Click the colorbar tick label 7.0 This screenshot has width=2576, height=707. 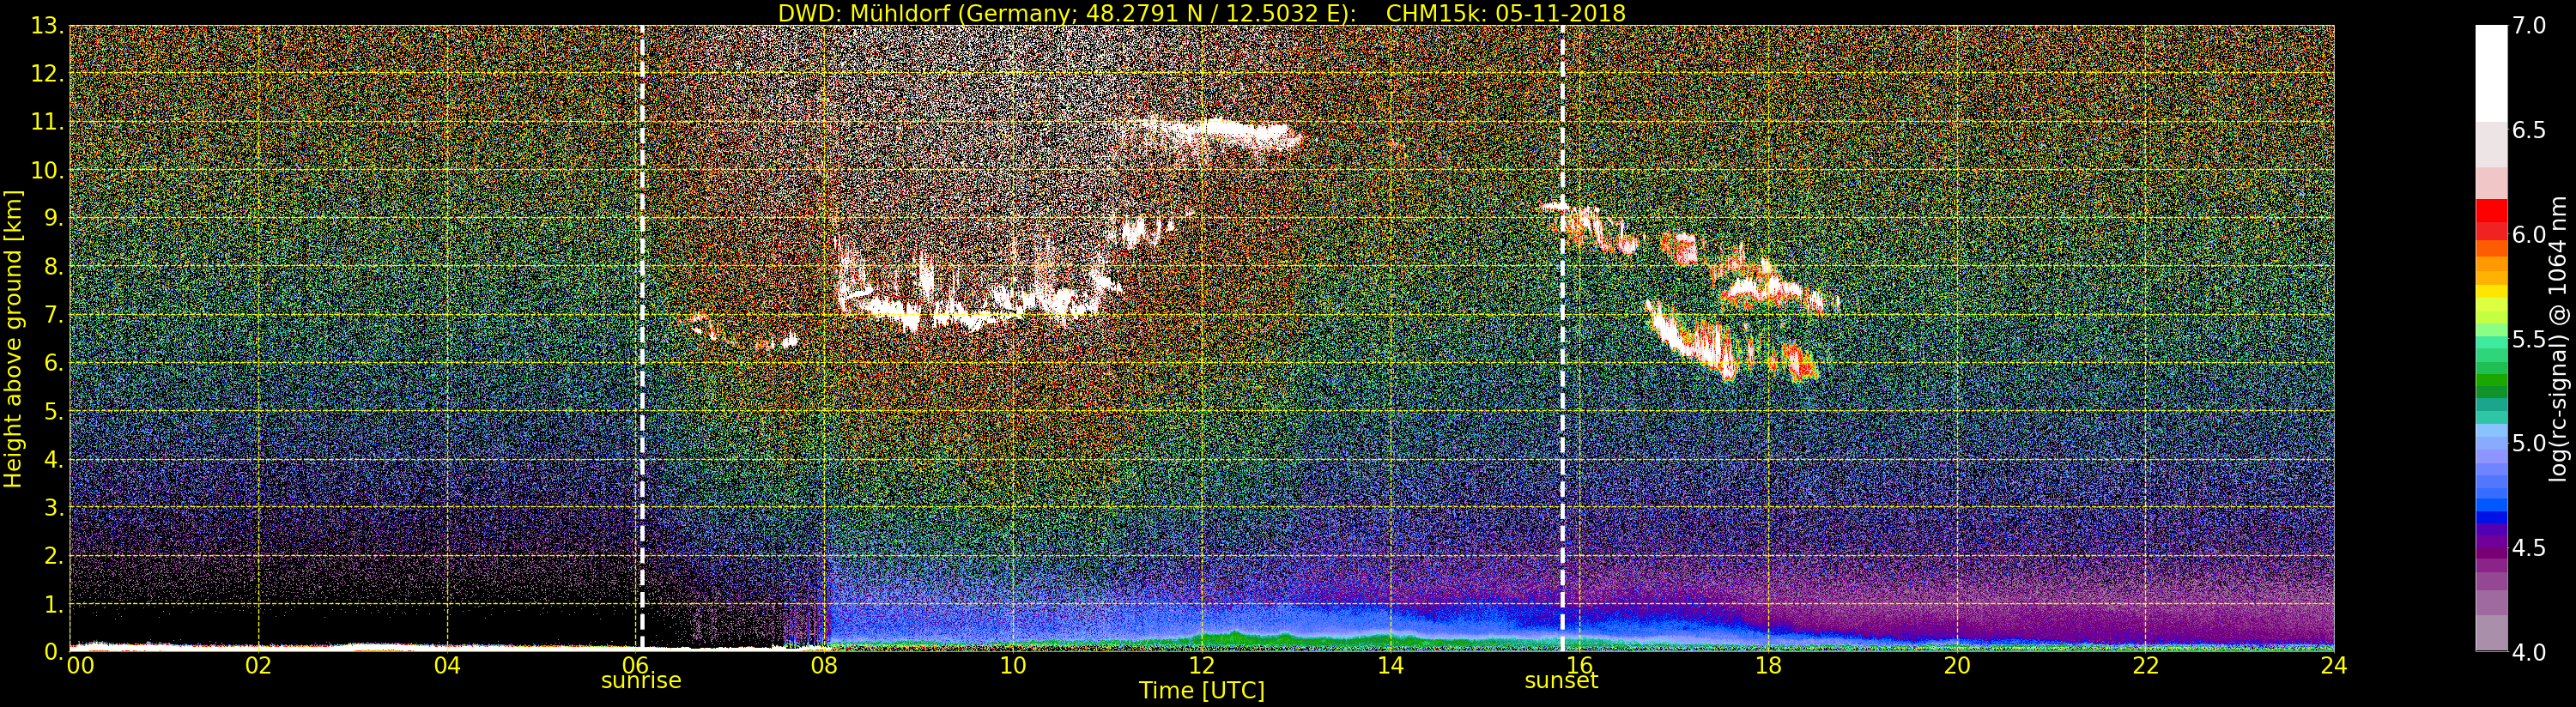pyautogui.click(x=2529, y=26)
